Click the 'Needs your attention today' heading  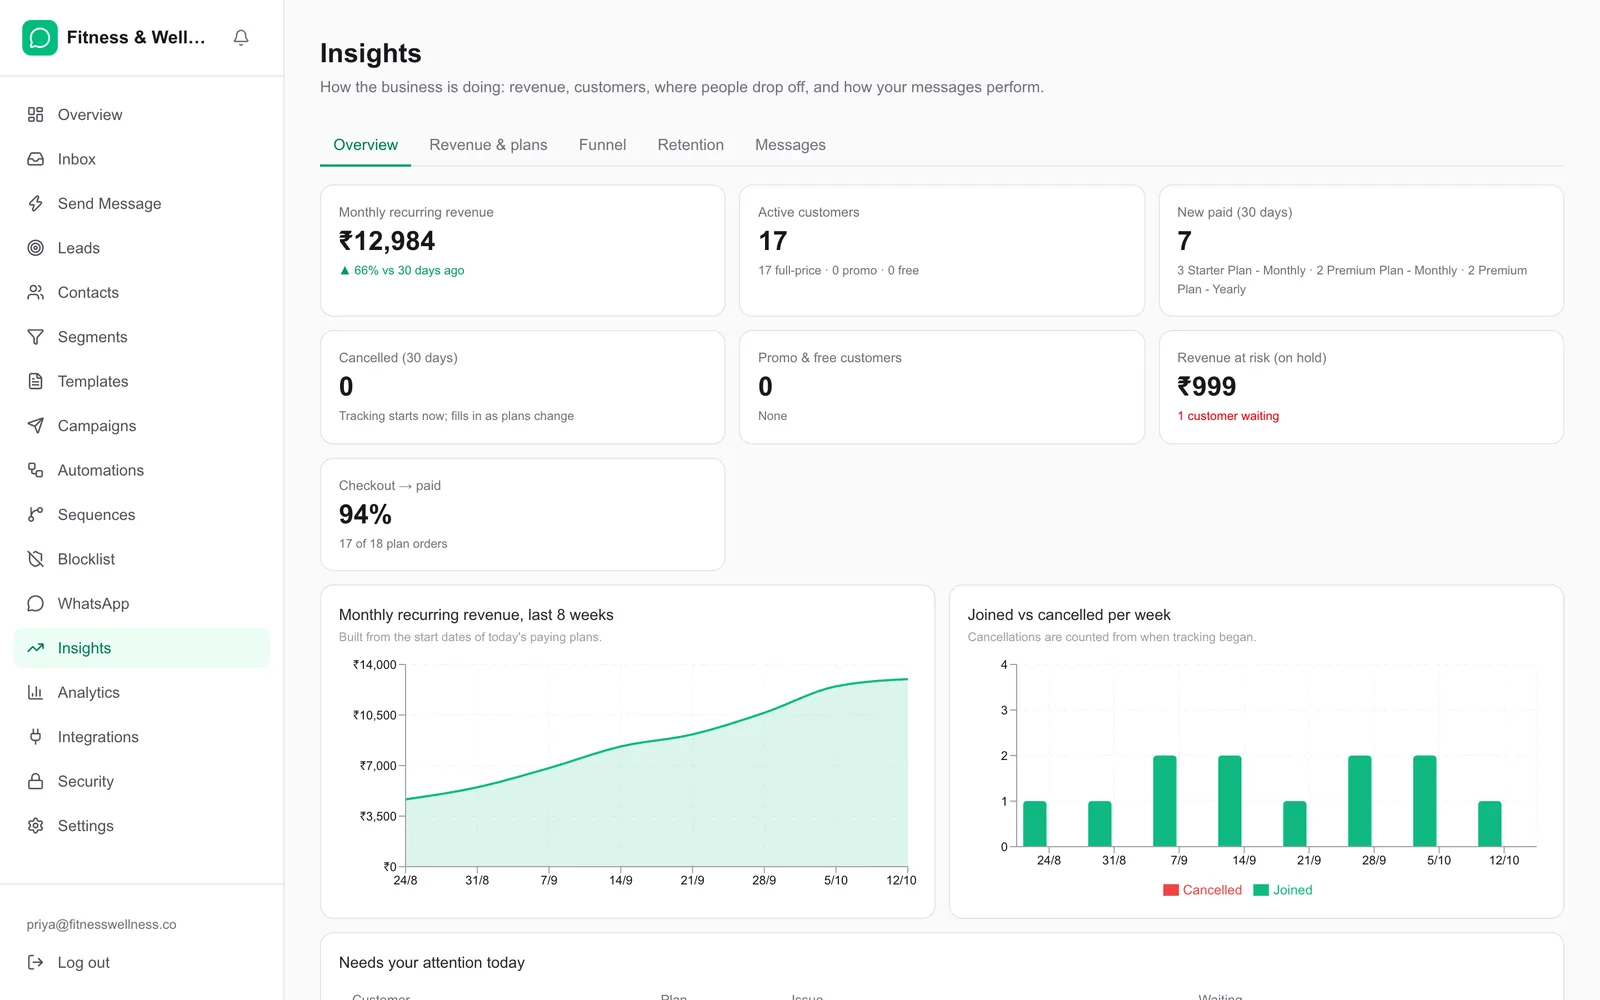pyautogui.click(x=432, y=963)
